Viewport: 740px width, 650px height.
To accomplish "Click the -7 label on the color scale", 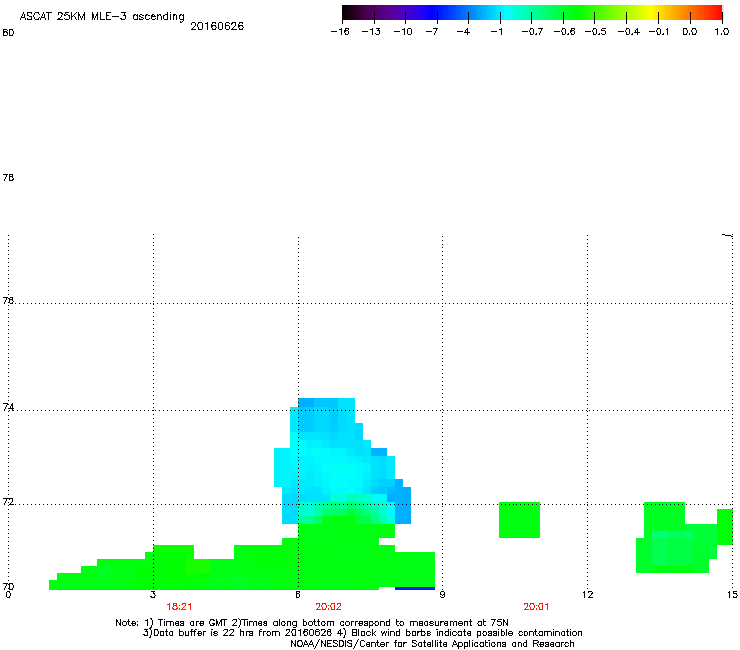I will (x=431, y=32).
